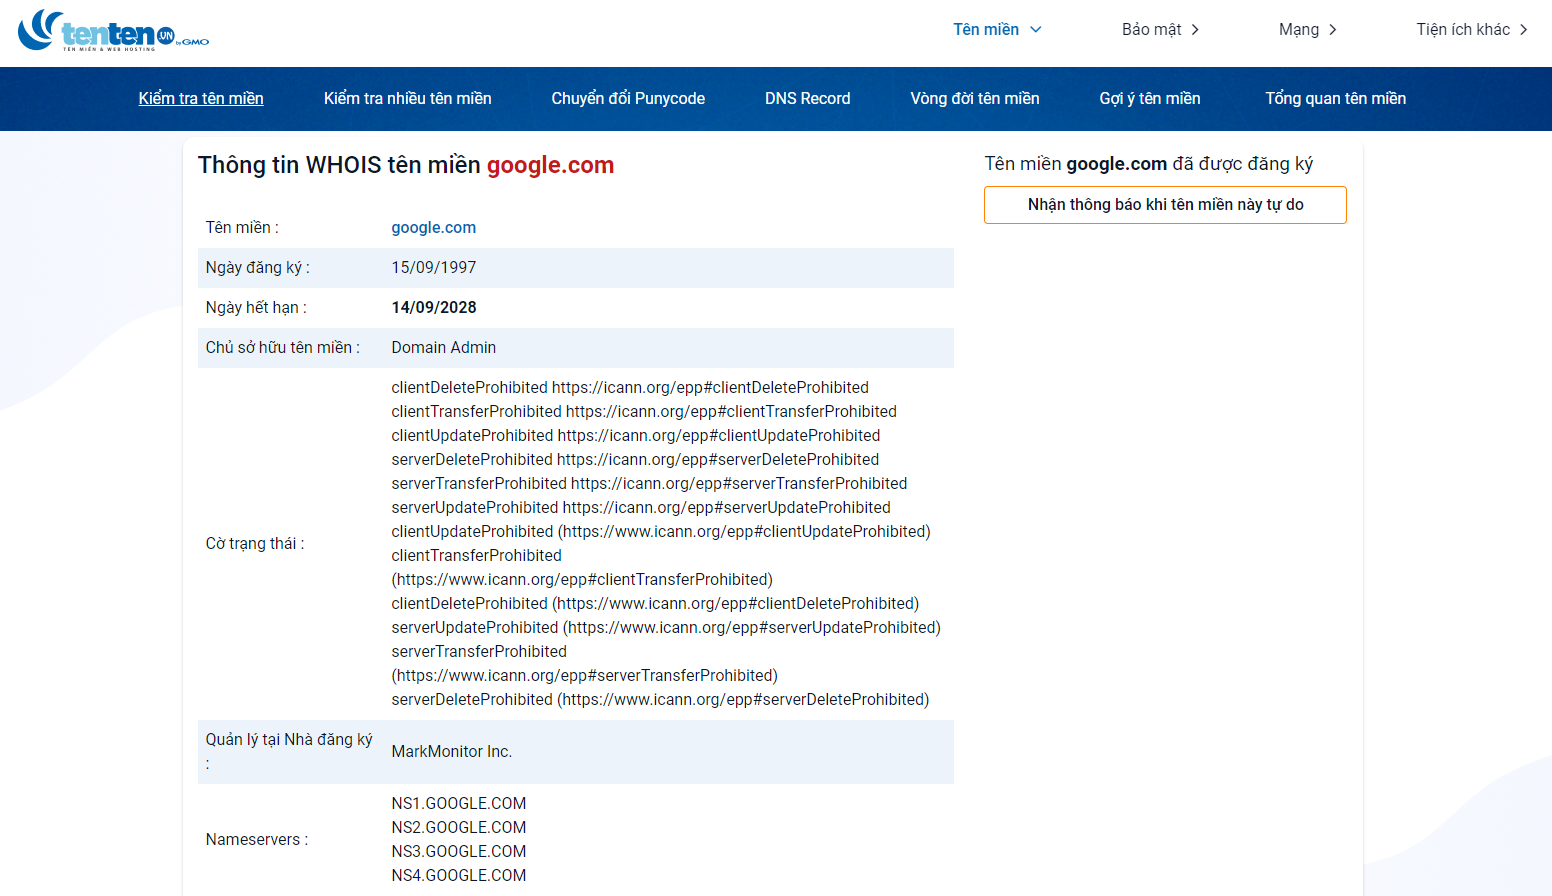Click Nhận thông báo khi tên miền này tự do
The width and height of the screenshot is (1552, 896).
point(1165,204)
